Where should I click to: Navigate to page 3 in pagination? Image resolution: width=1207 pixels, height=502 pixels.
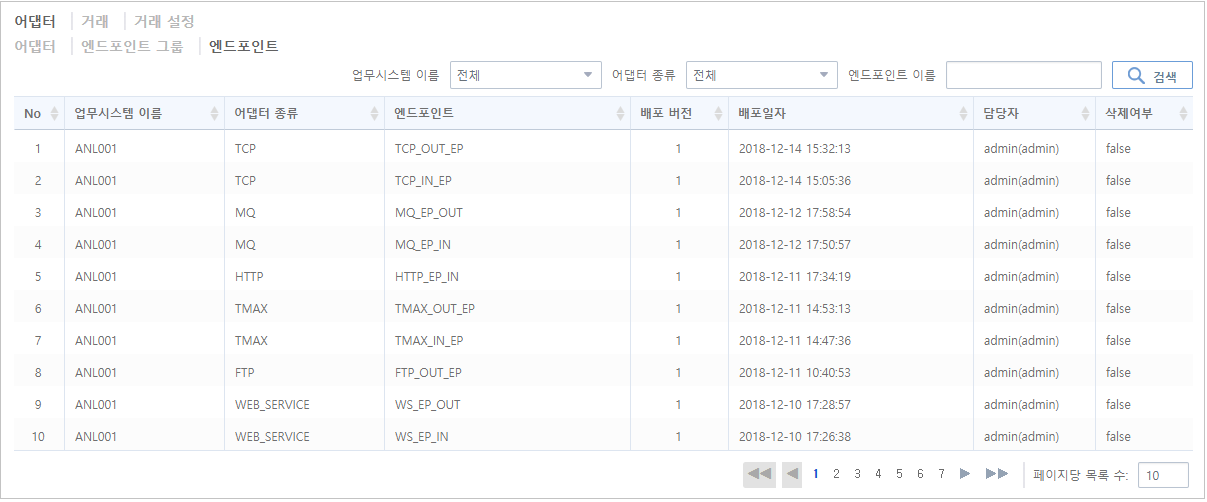[x=857, y=474]
